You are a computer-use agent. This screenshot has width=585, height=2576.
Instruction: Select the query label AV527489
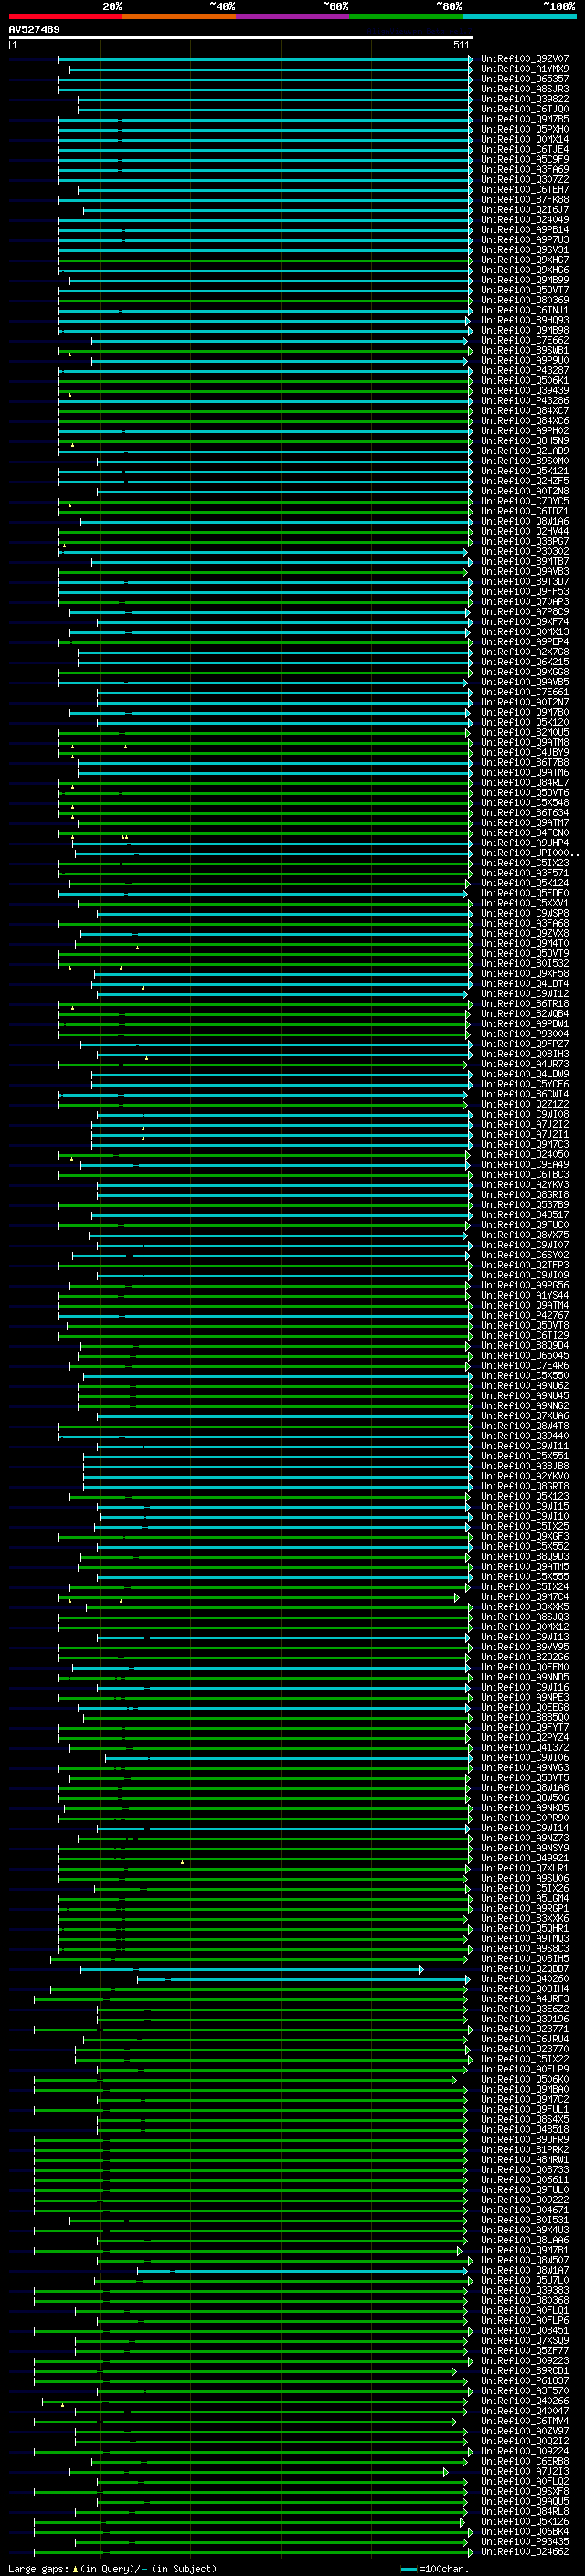[34, 30]
